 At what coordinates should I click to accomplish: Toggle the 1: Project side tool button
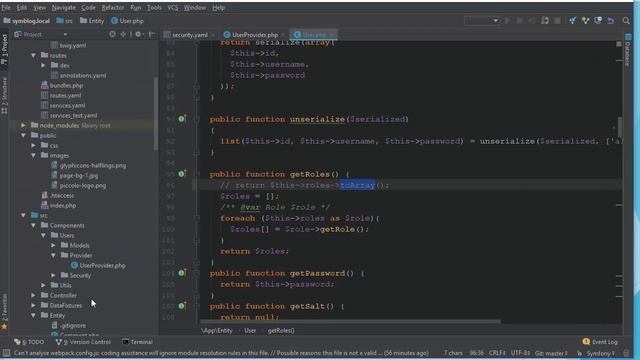point(4,49)
